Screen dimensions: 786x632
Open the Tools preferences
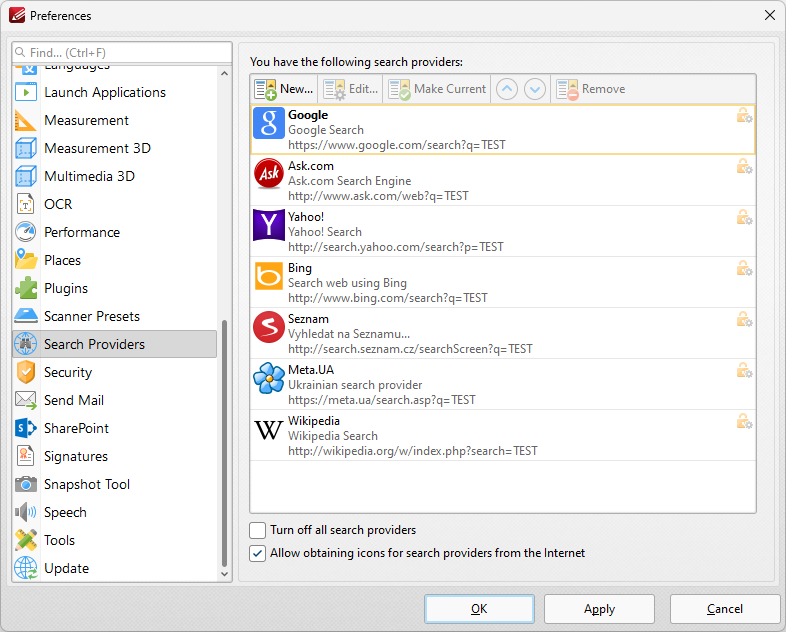coord(115,540)
